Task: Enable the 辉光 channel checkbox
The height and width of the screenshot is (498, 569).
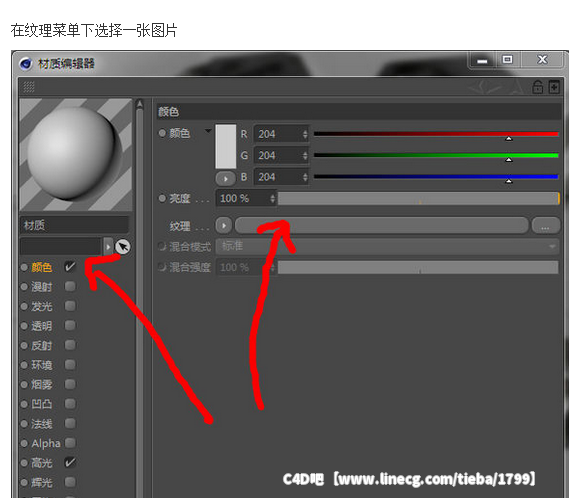Action: click(x=70, y=482)
